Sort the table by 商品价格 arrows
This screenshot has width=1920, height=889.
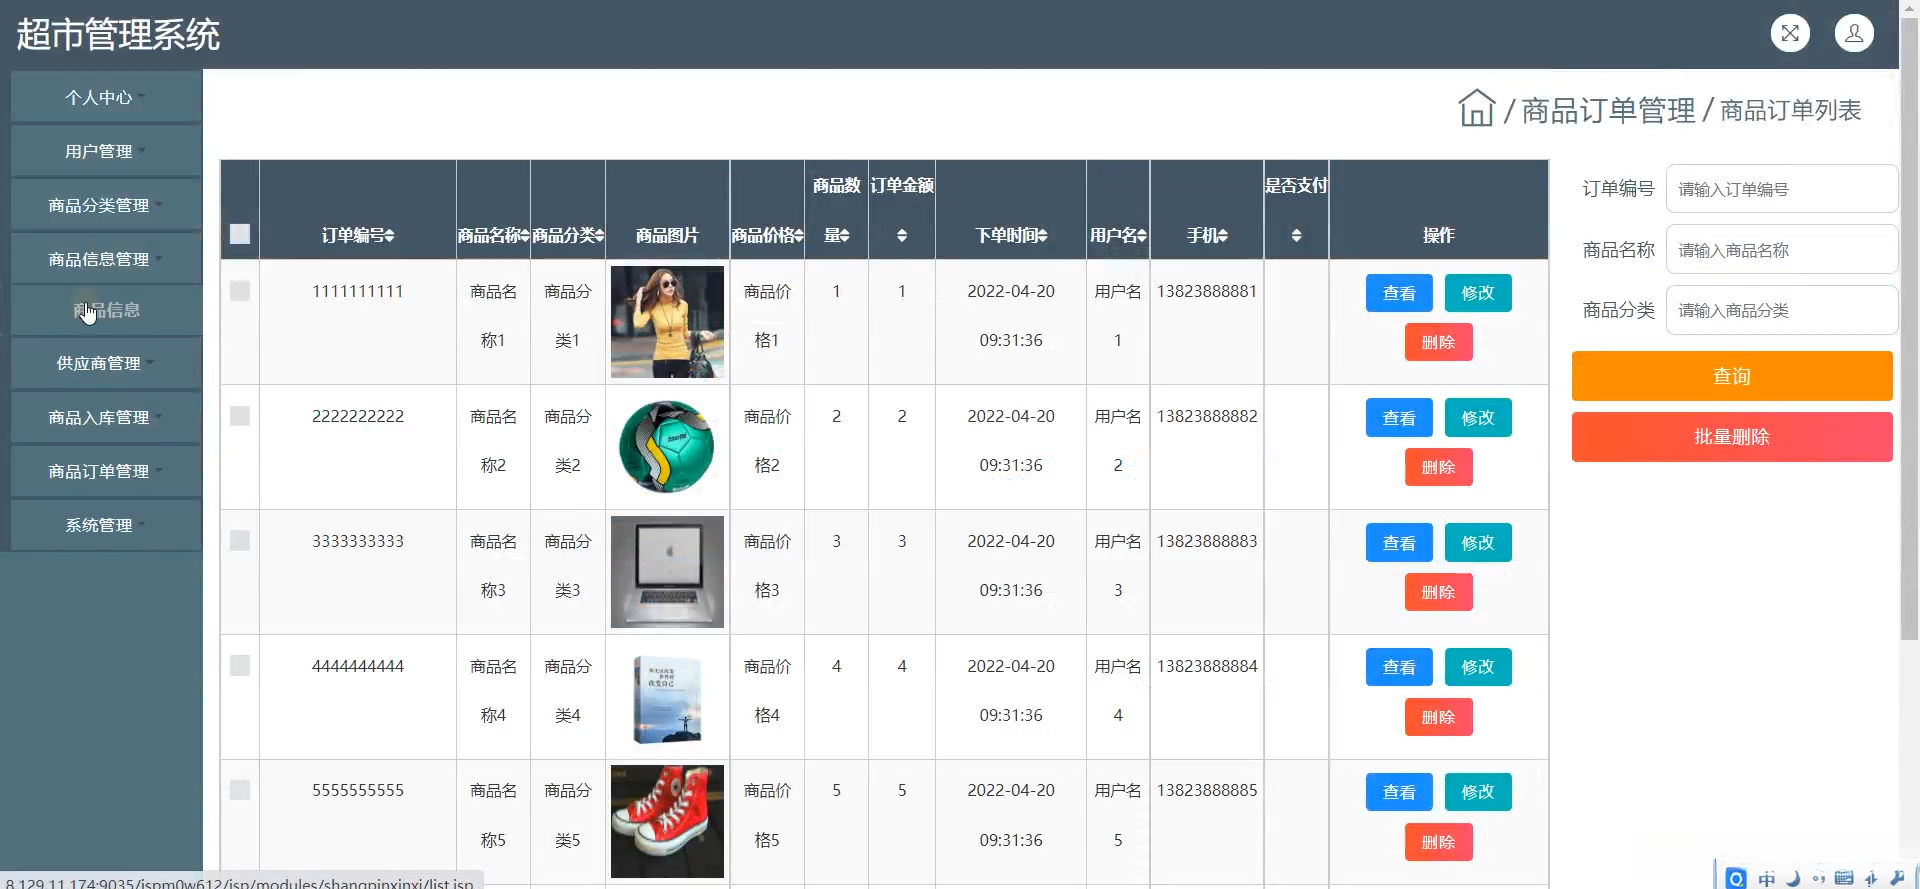tap(799, 236)
